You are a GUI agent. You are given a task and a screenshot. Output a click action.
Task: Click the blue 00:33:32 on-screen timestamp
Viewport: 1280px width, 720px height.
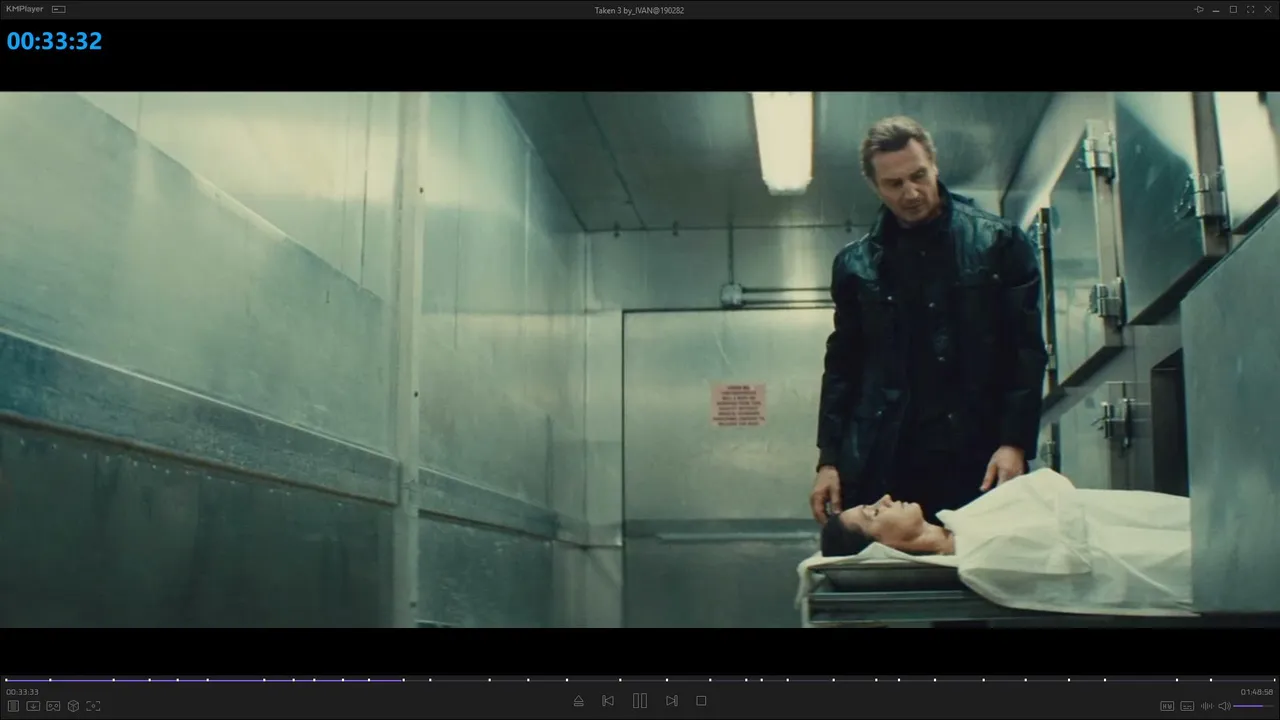[54, 41]
